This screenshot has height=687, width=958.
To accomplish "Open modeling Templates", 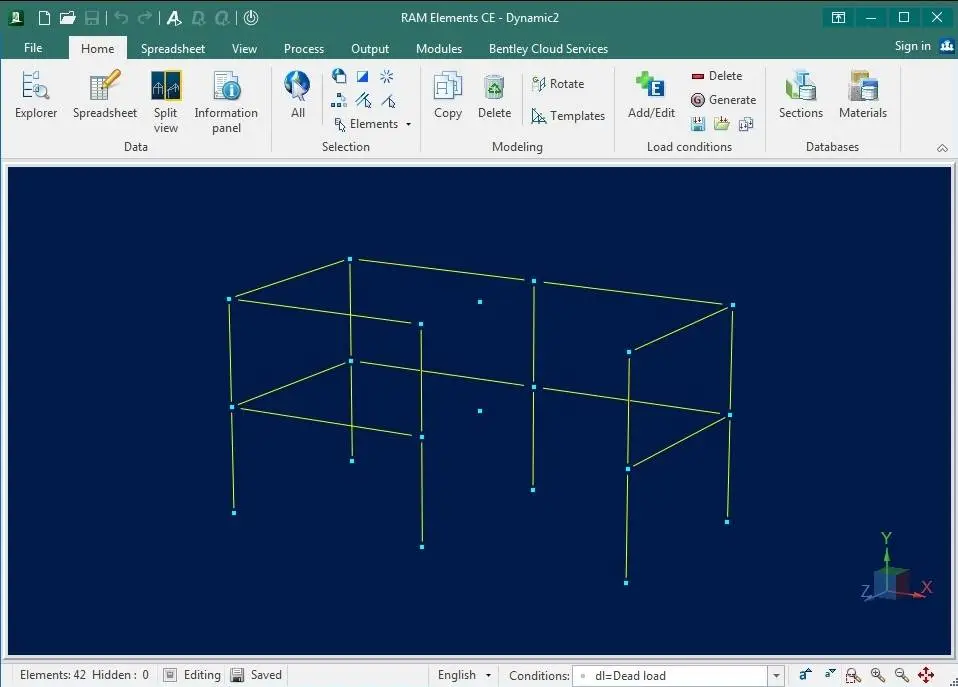I will [568, 116].
